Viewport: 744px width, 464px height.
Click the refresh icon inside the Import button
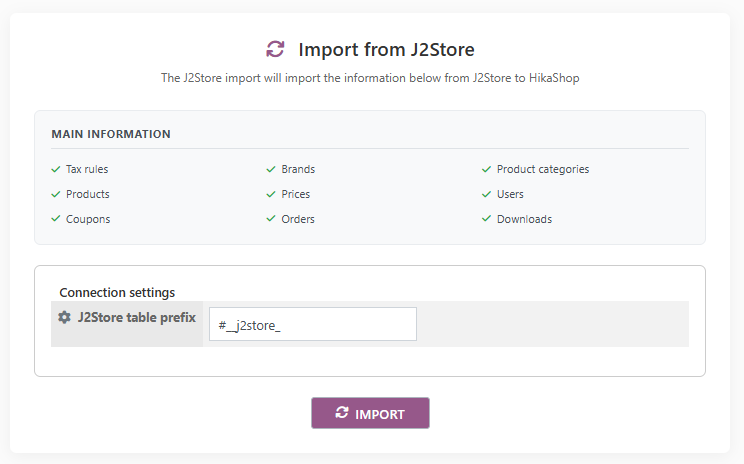pyautogui.click(x=342, y=413)
